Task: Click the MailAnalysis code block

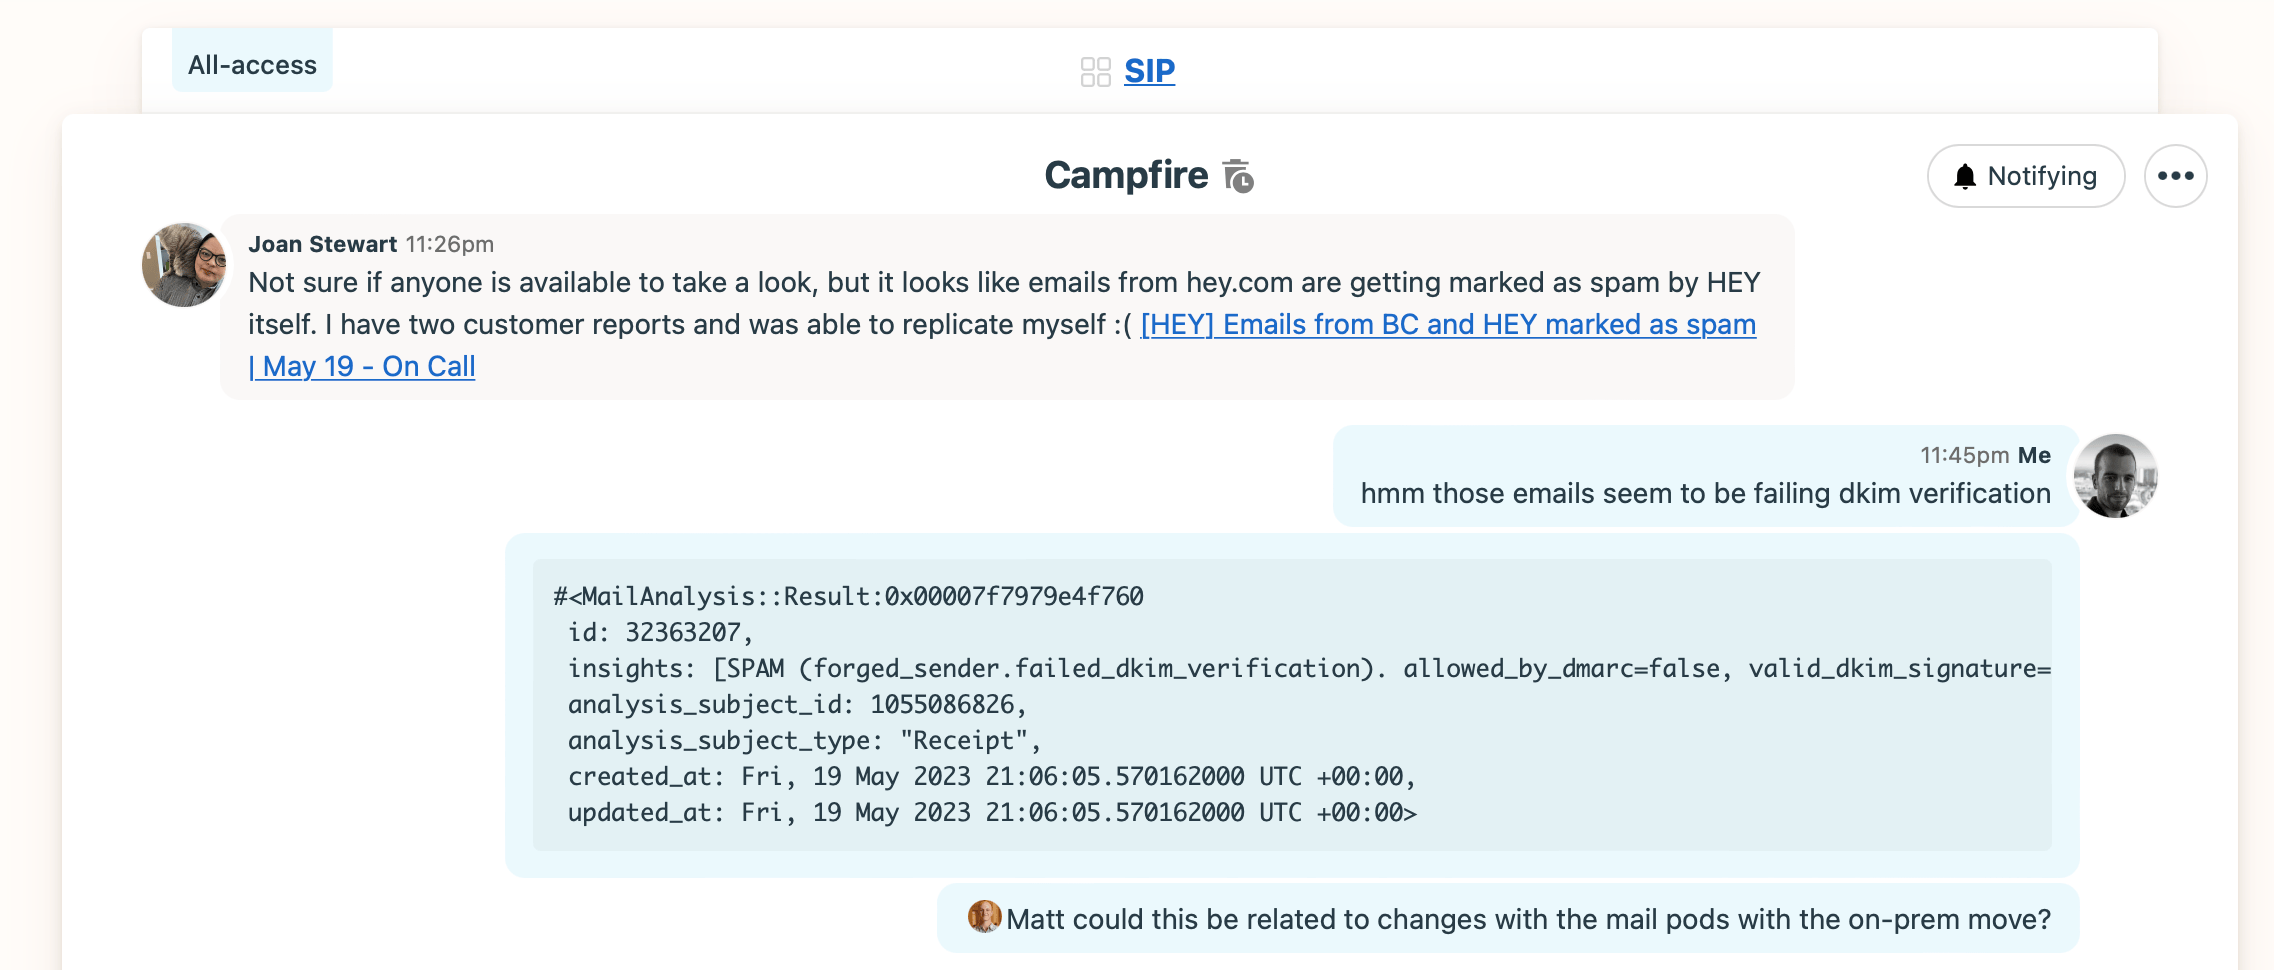Action: coord(1290,704)
